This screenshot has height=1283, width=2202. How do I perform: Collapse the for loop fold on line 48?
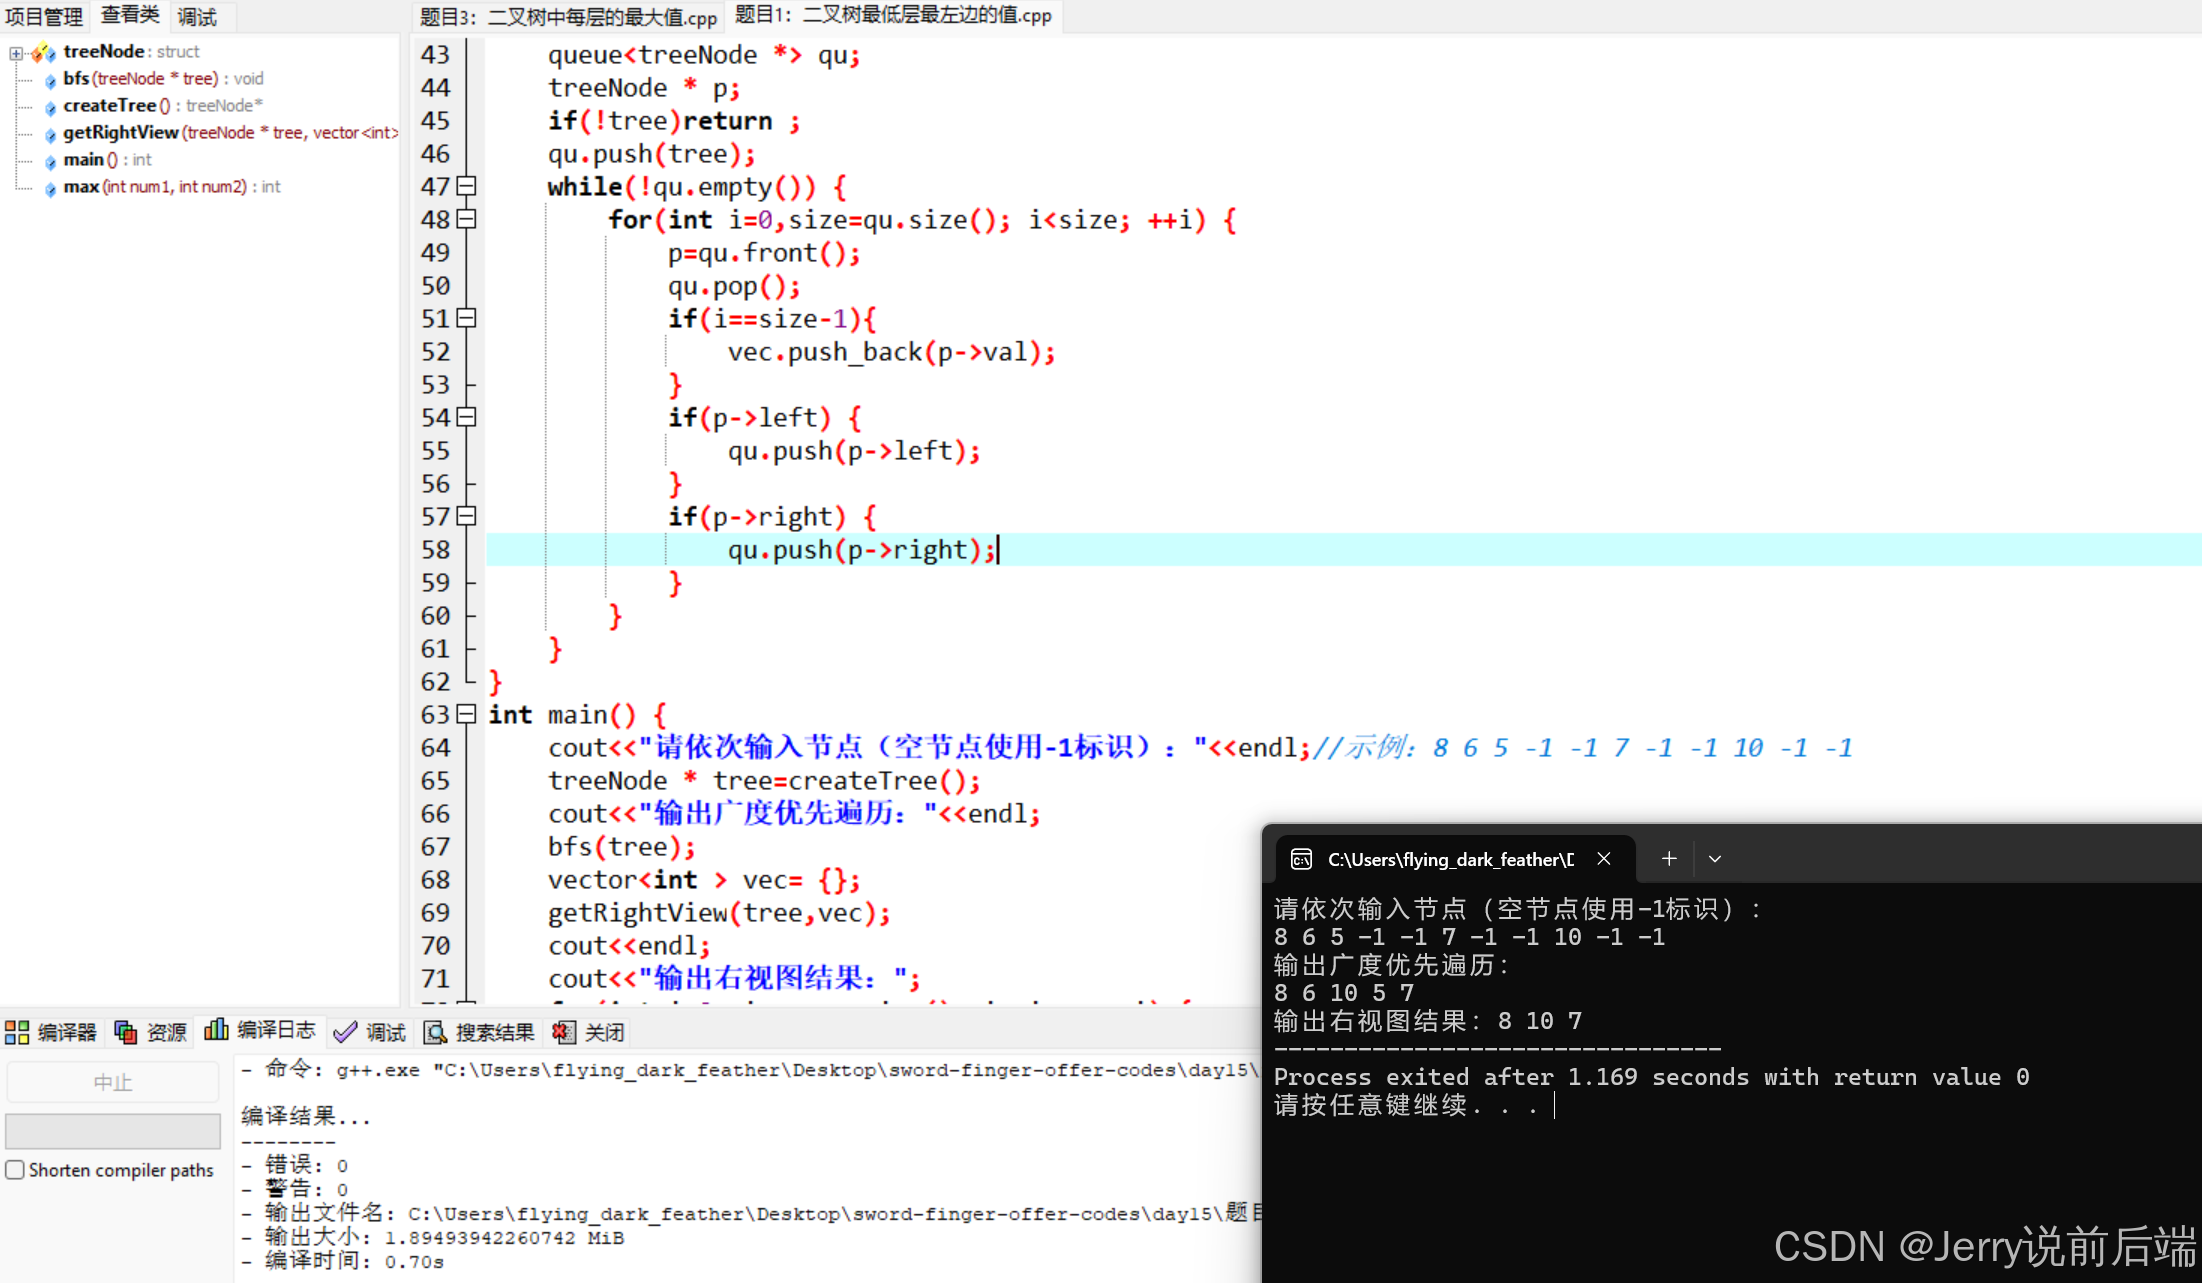466,219
